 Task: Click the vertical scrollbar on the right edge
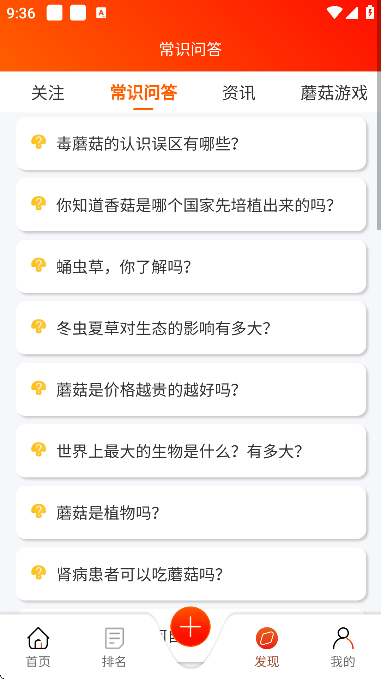379,173
